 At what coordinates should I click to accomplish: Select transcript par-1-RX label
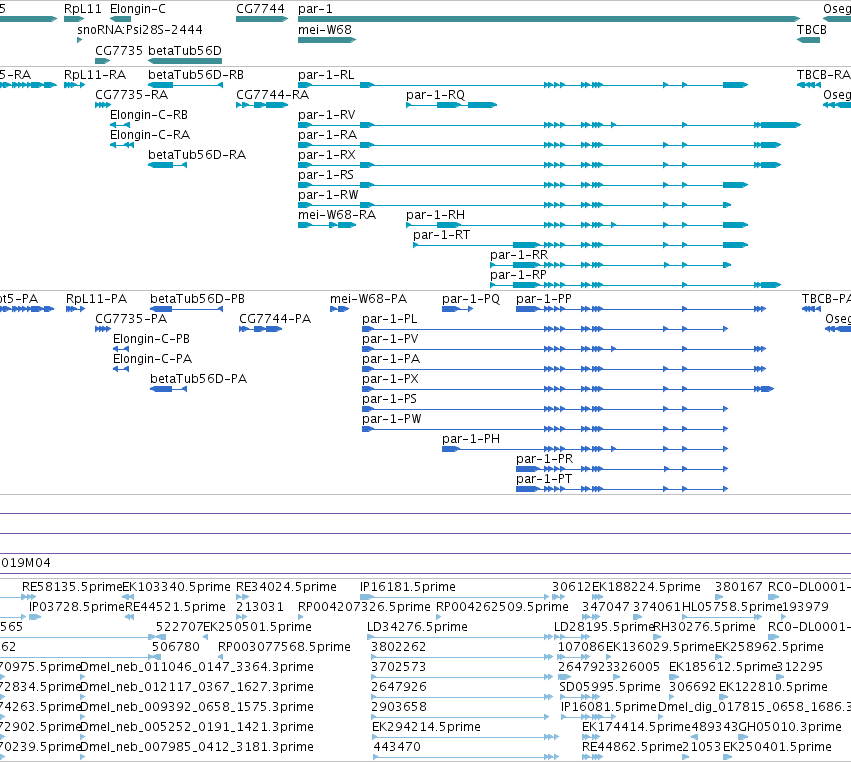tap(327, 155)
